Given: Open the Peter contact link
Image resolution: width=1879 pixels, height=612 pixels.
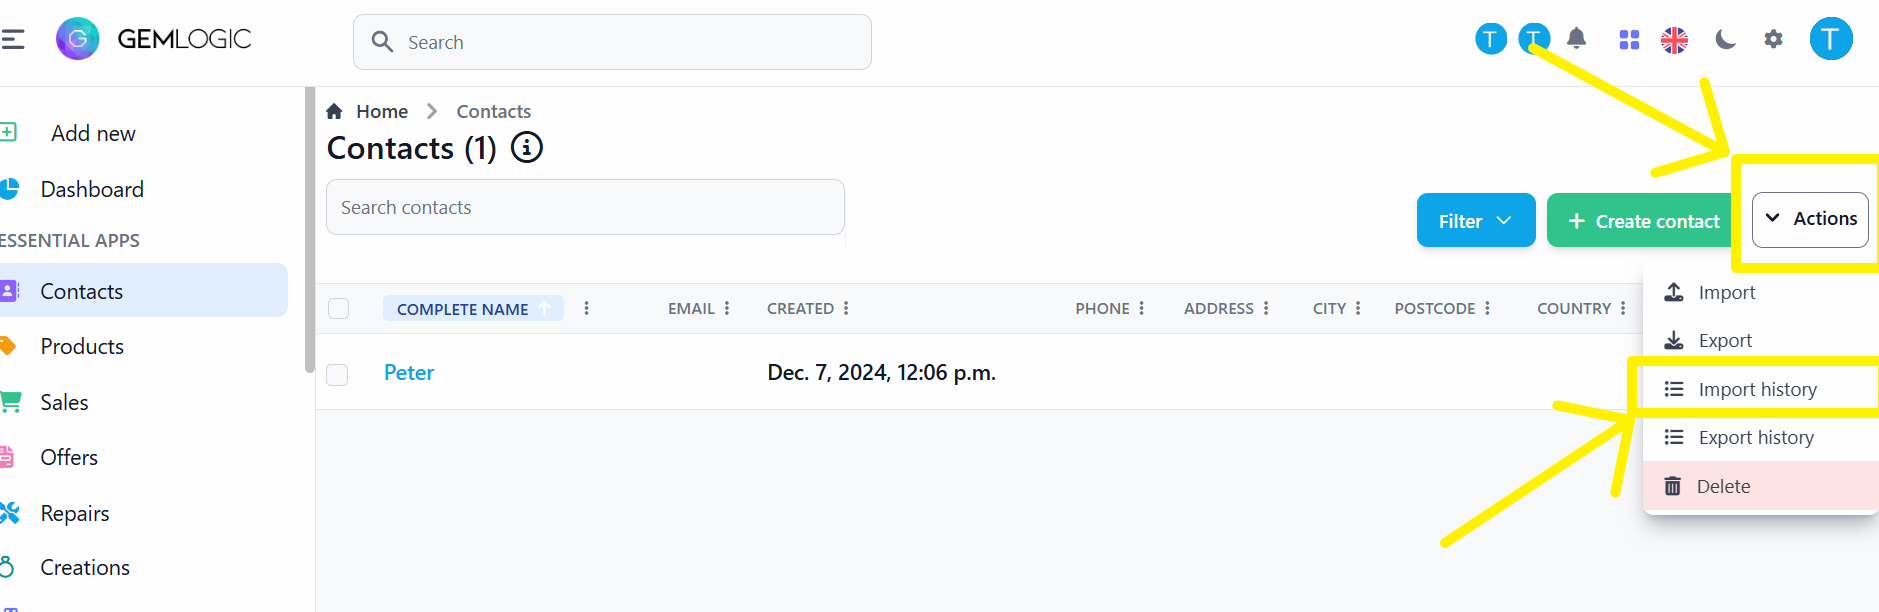Looking at the screenshot, I should pos(409,373).
